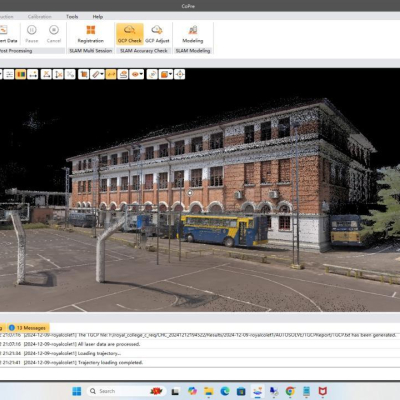Run the GCP Check tool

click(x=130, y=34)
